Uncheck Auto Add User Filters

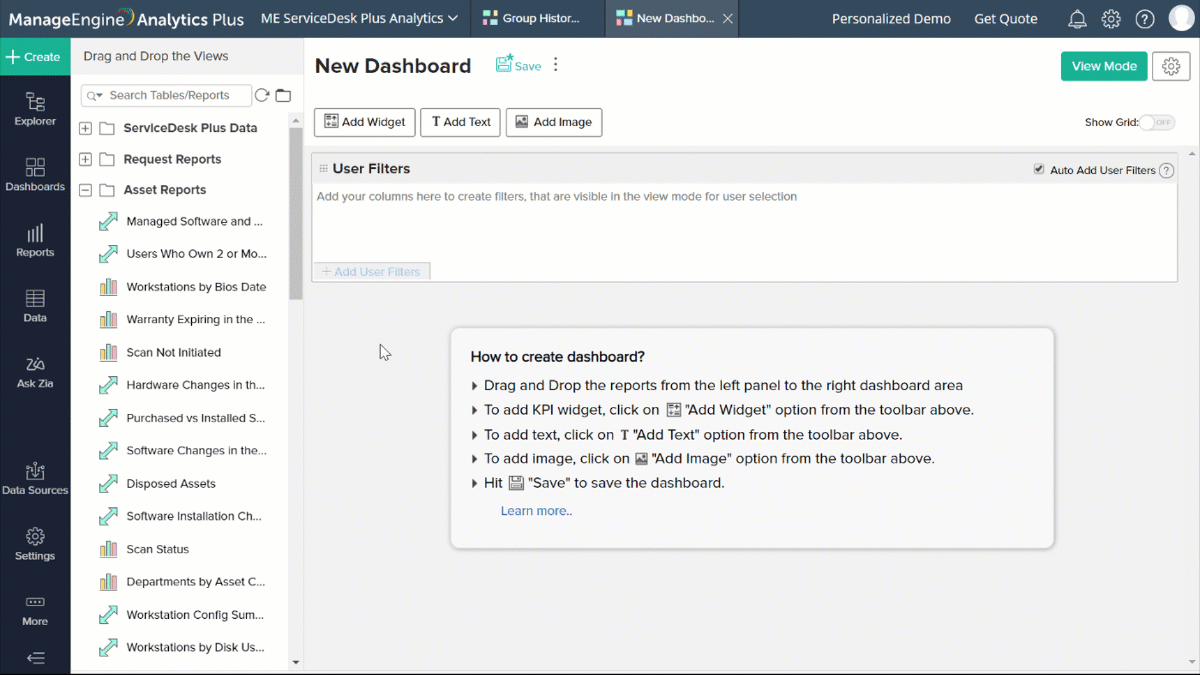coord(1038,169)
